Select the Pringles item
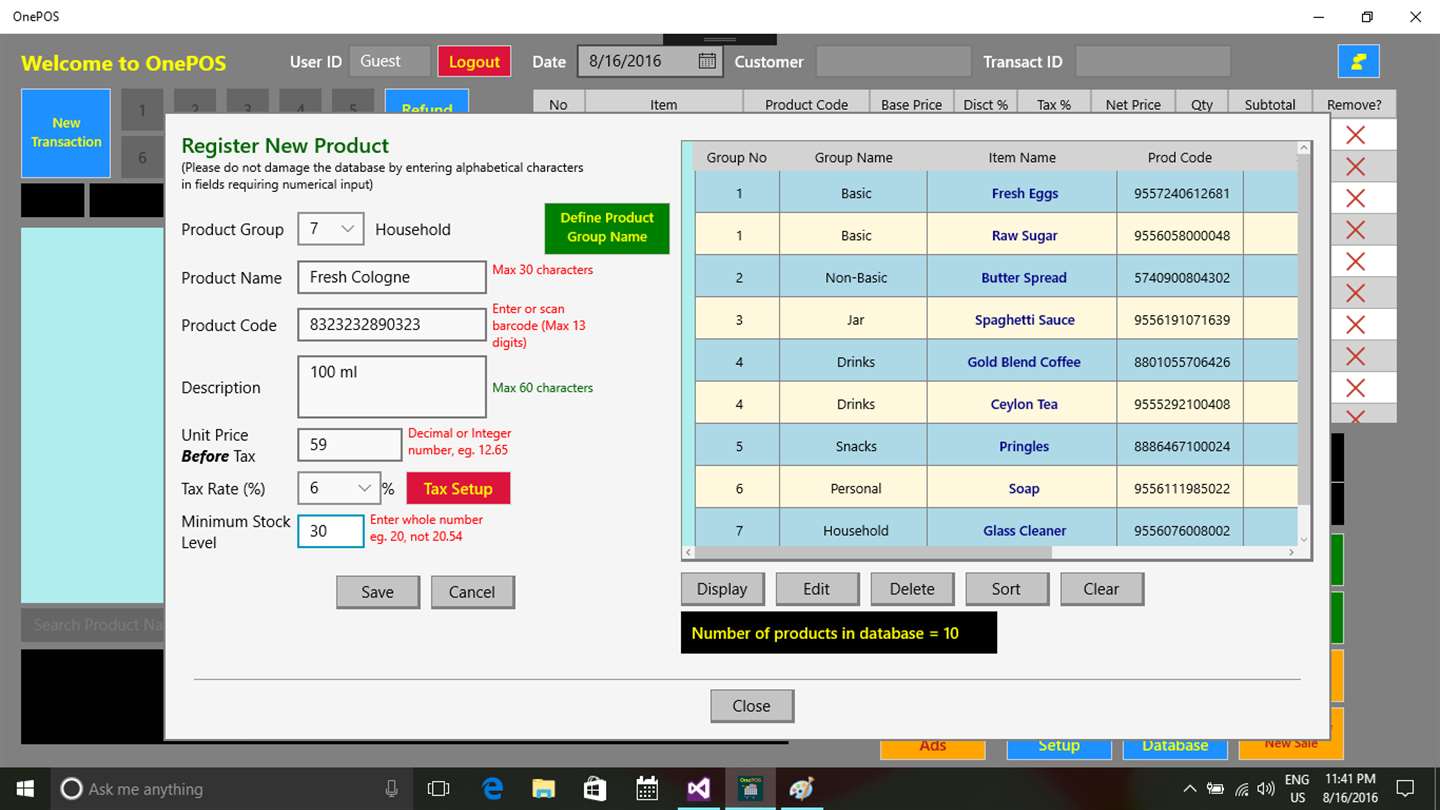This screenshot has height=810, width=1440. (1024, 446)
